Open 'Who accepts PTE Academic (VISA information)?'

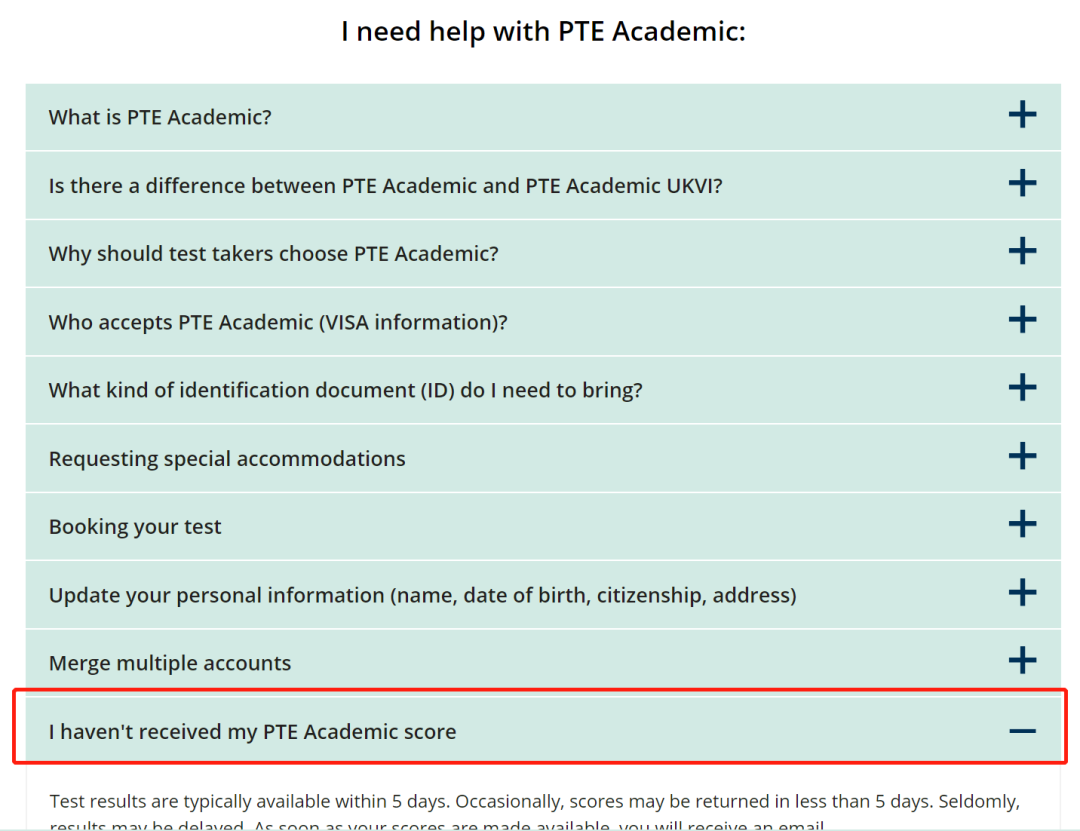pyautogui.click(x=278, y=322)
